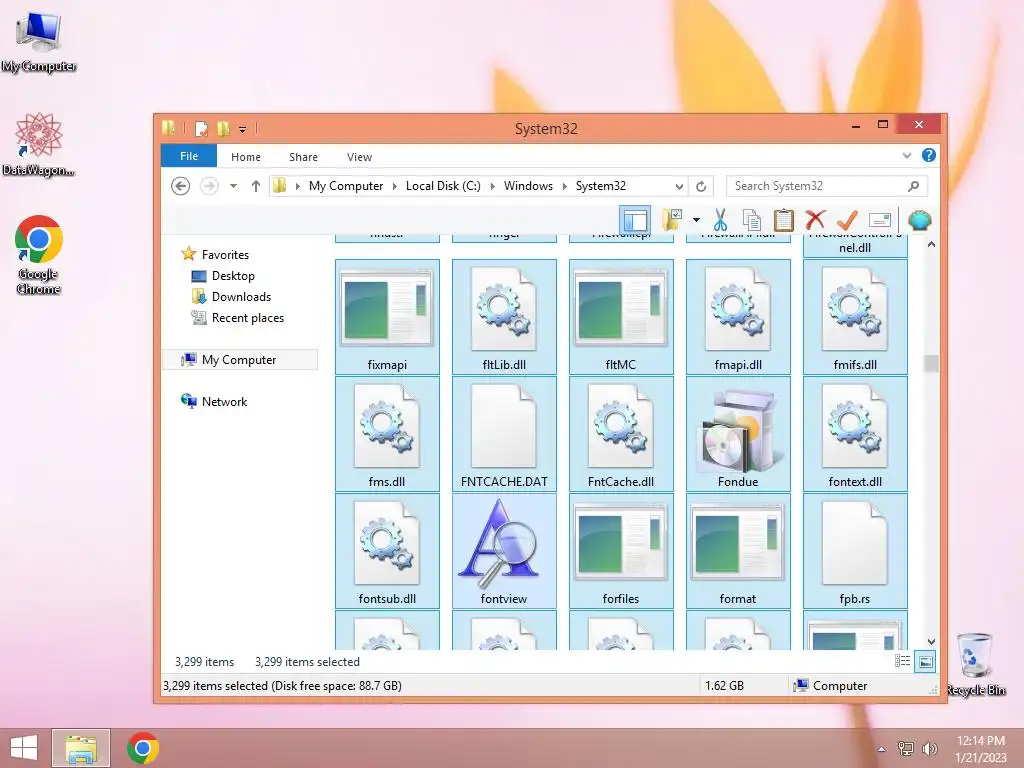Click the red X Delete icon
The height and width of the screenshot is (768, 1024).
tap(815, 220)
